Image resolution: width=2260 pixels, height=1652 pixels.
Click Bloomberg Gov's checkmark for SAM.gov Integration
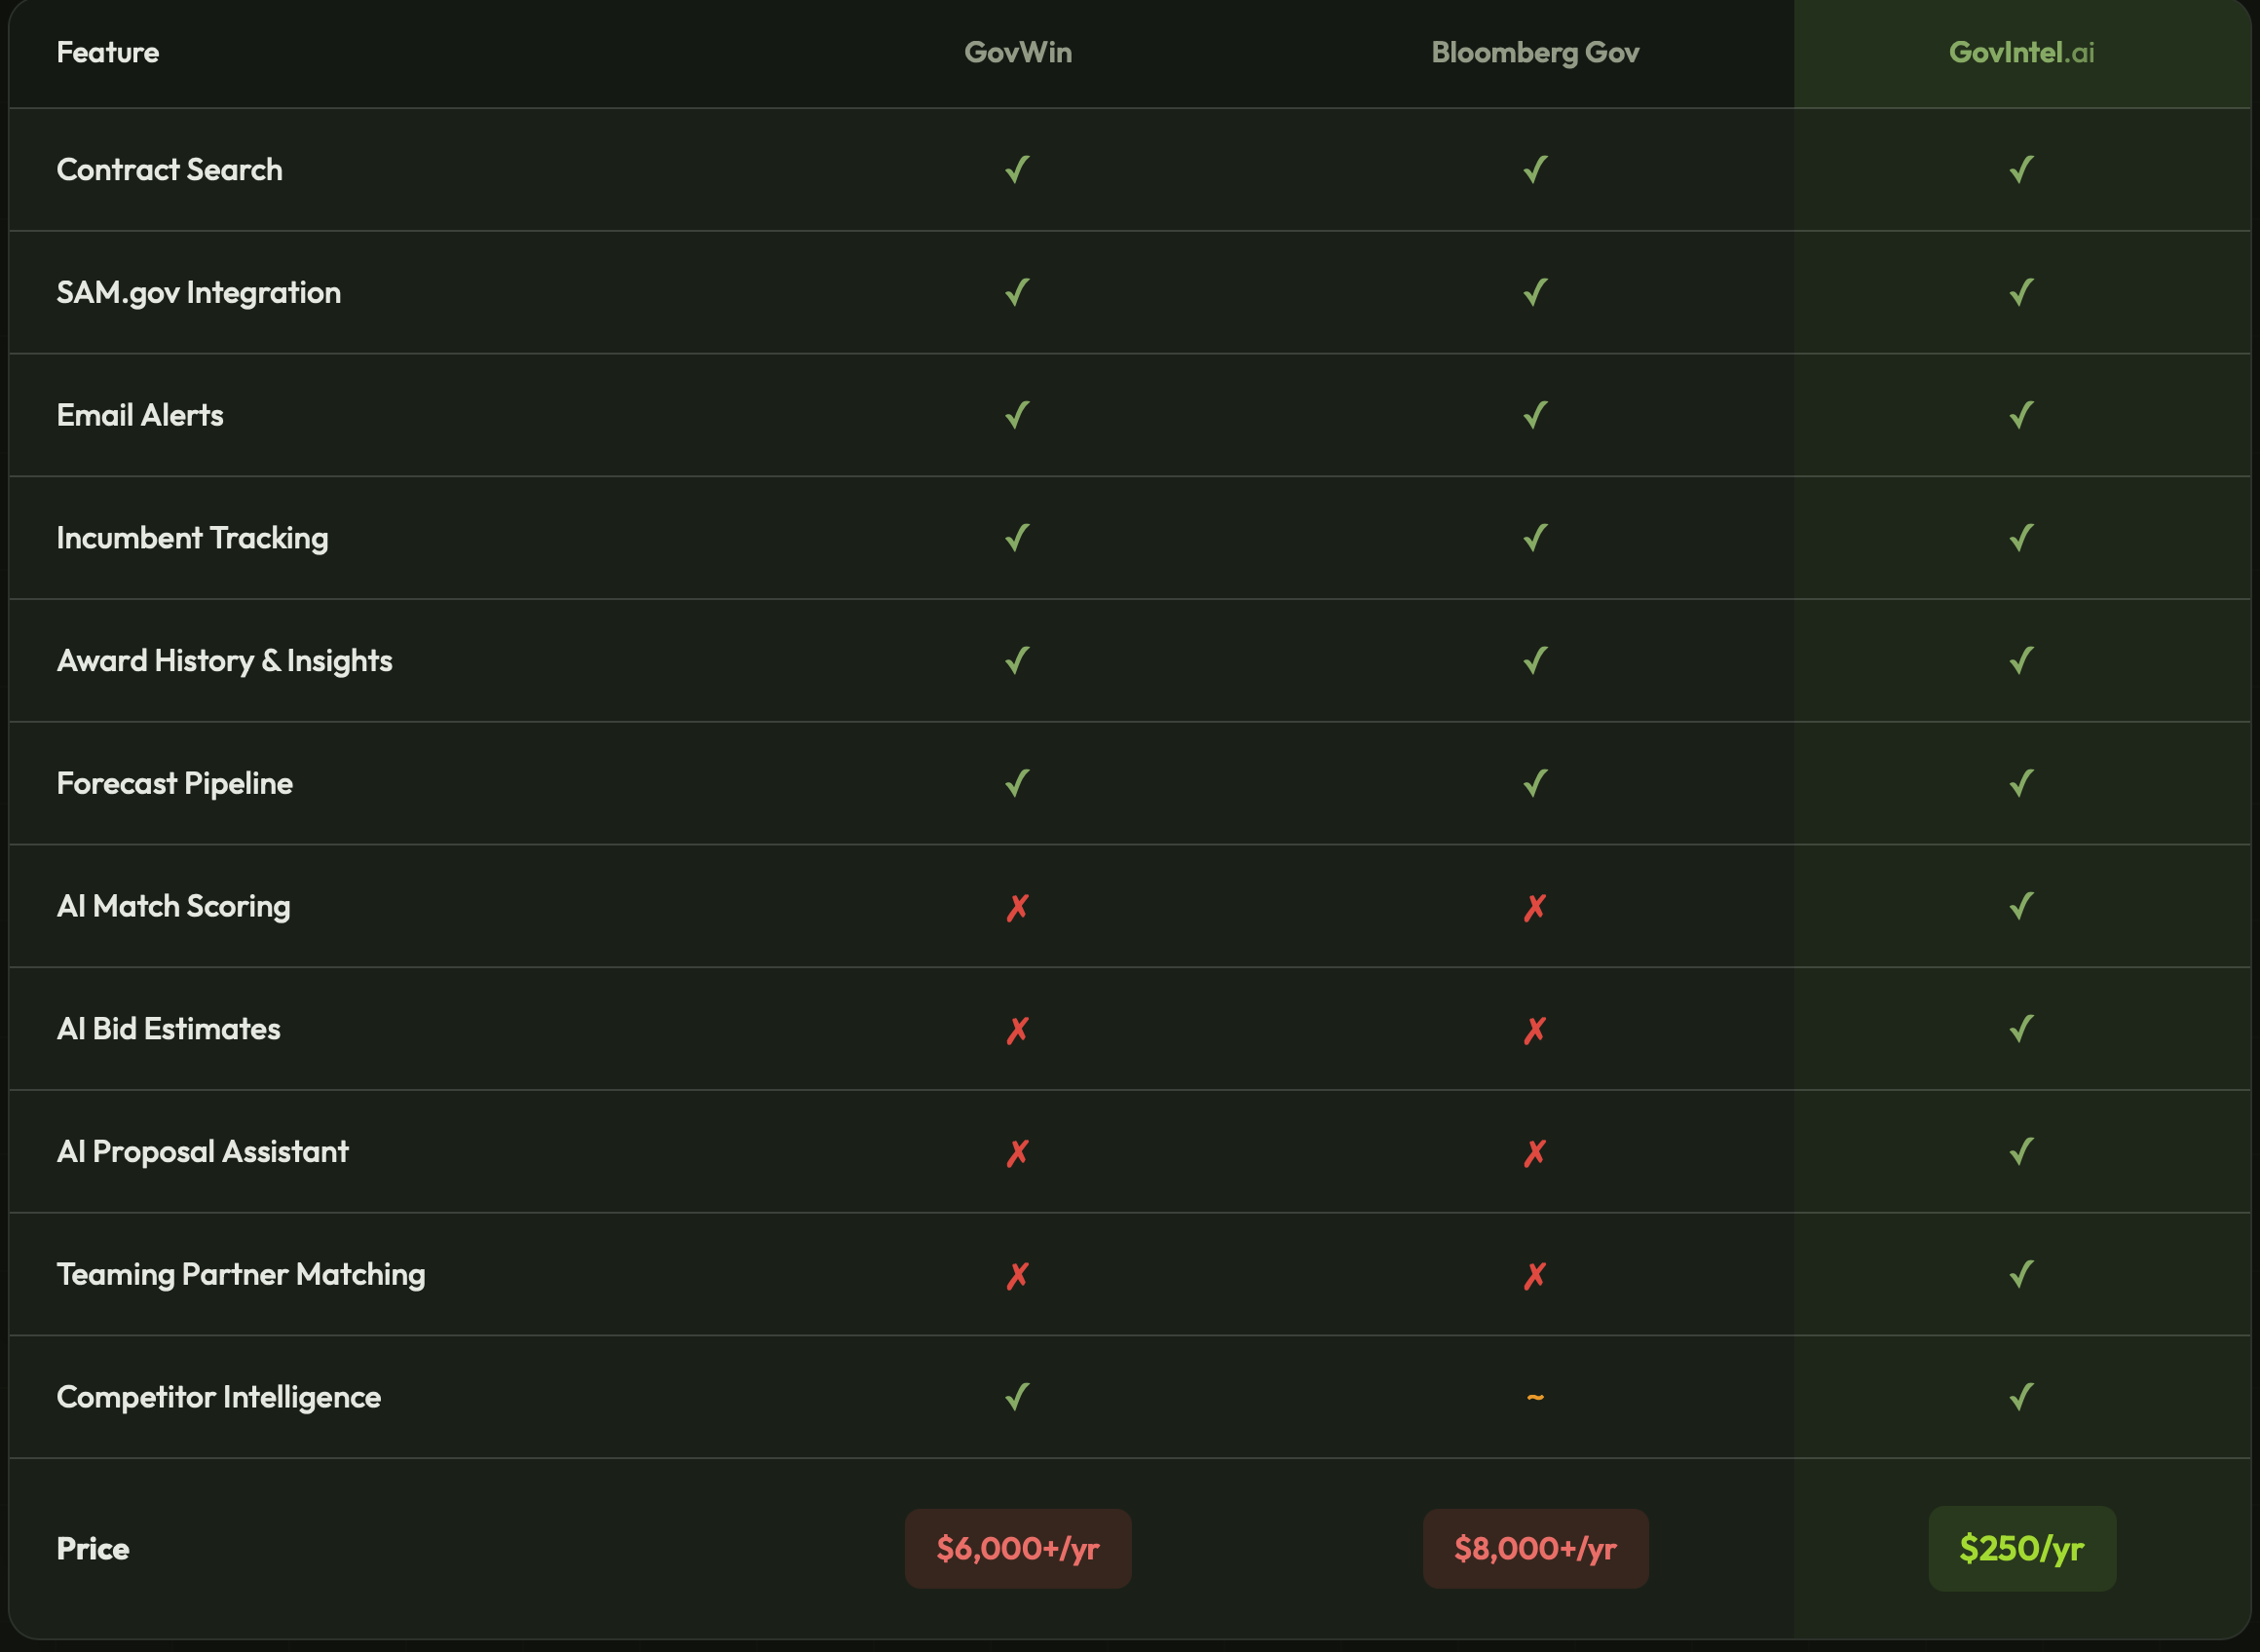tap(1534, 292)
